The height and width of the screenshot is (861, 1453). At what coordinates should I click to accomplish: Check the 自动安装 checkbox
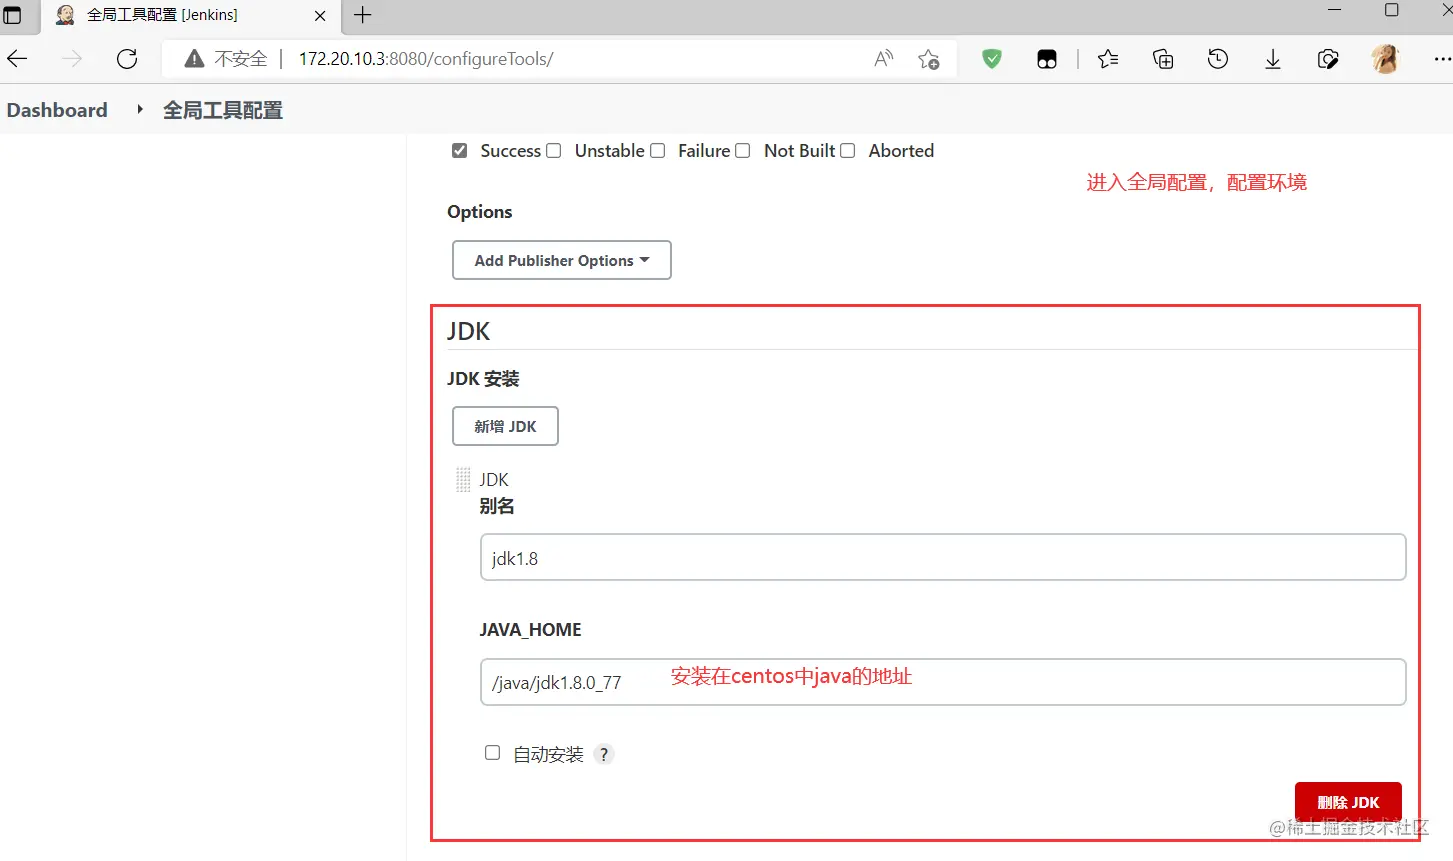492,753
